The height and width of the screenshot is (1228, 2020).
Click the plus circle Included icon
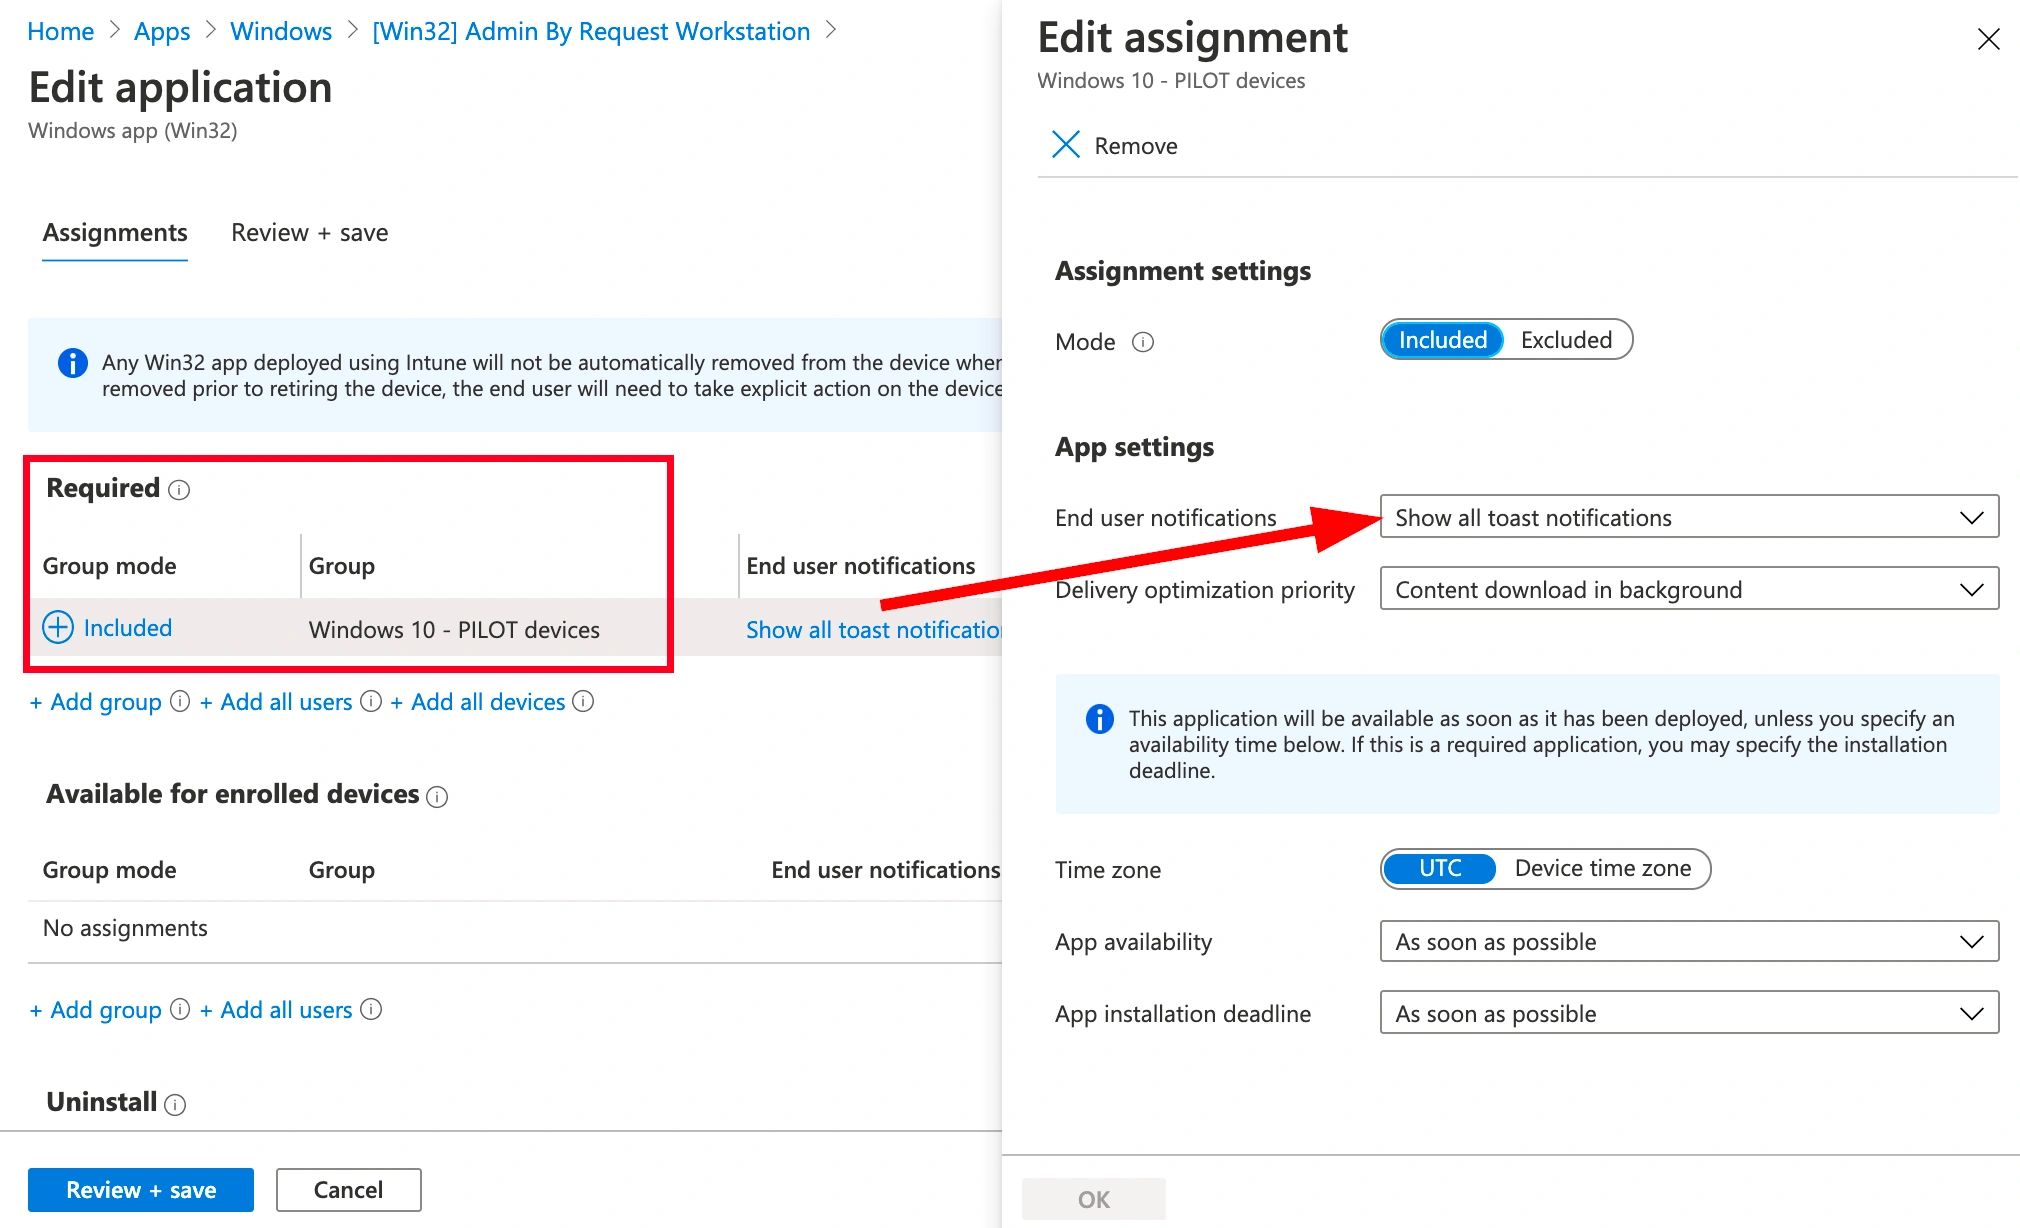pos(58,627)
